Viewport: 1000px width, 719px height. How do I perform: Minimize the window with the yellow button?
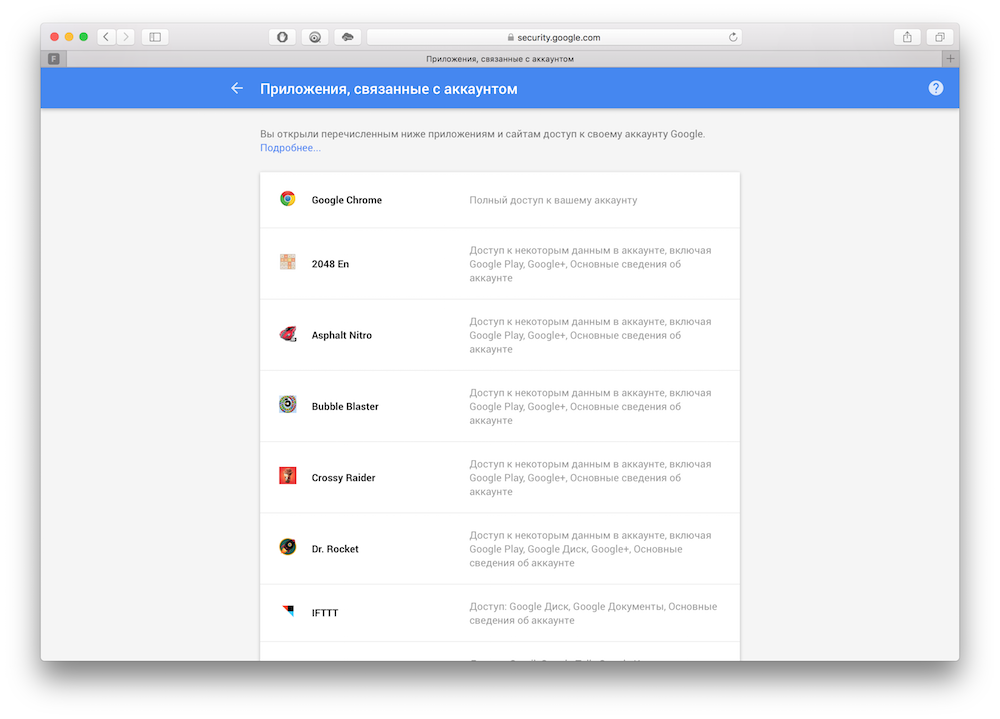coord(69,37)
